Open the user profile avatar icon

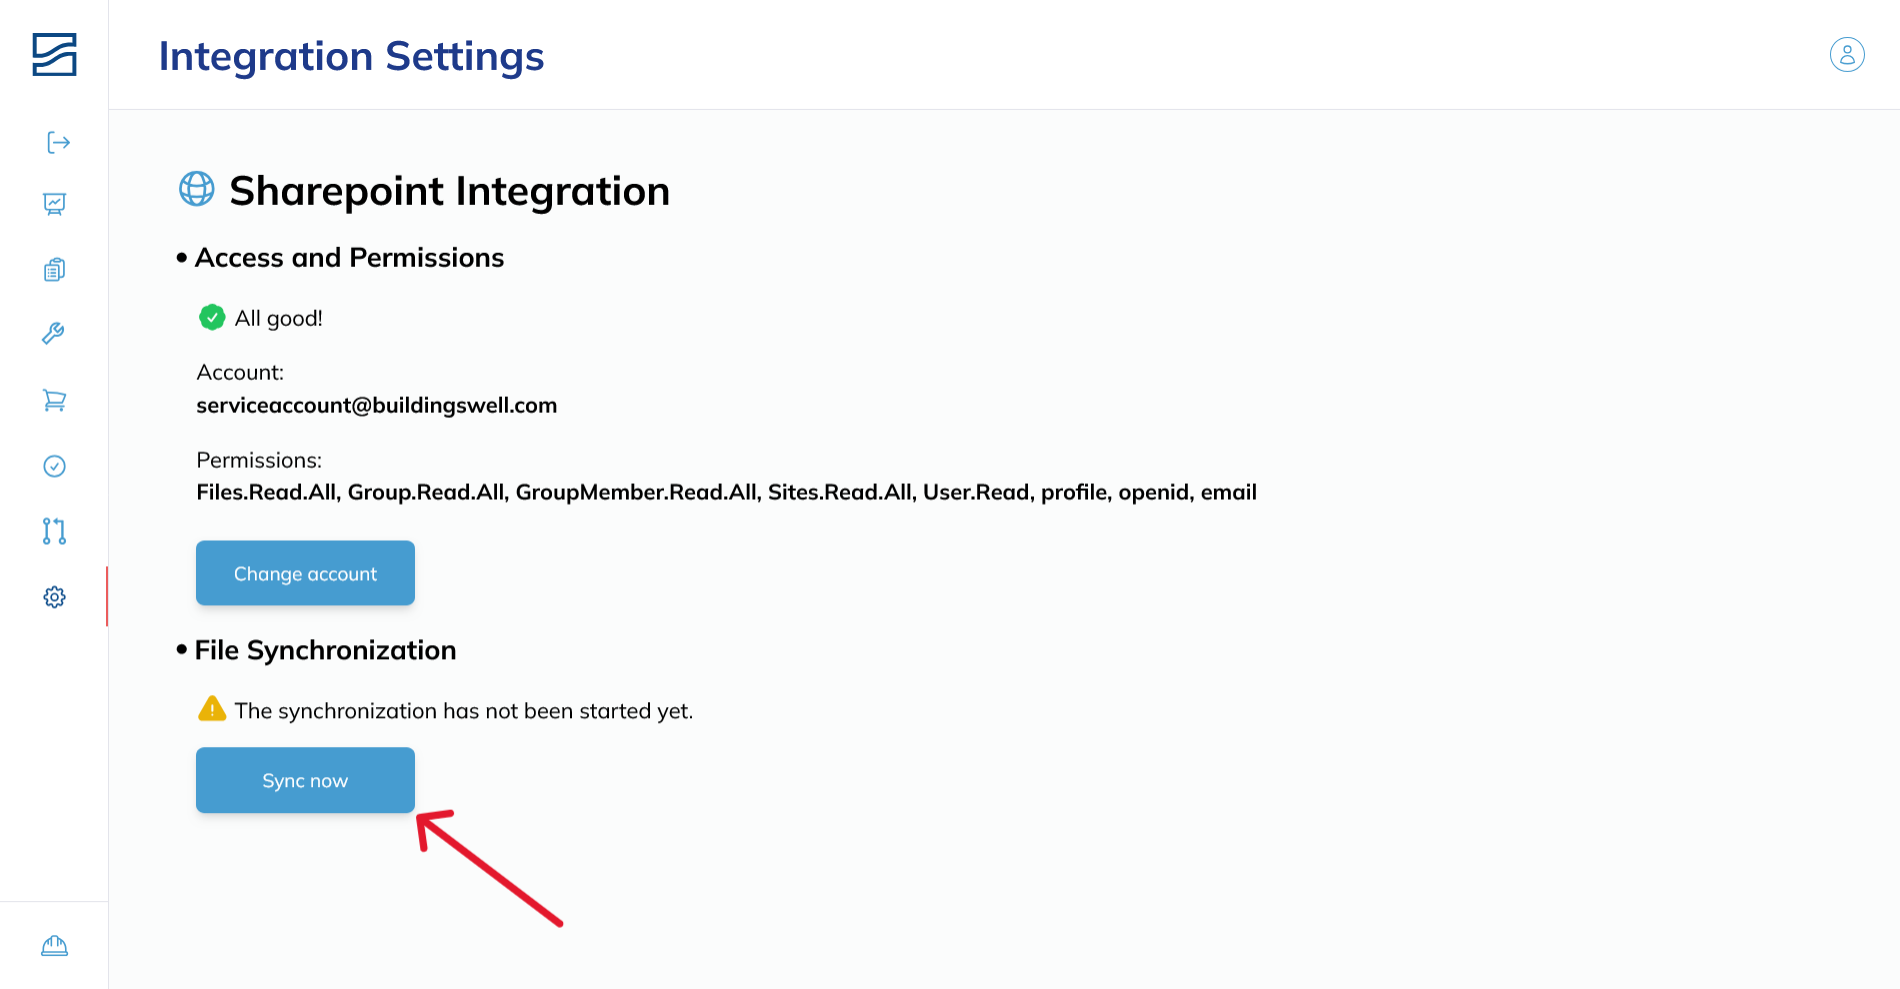pyautogui.click(x=1847, y=54)
